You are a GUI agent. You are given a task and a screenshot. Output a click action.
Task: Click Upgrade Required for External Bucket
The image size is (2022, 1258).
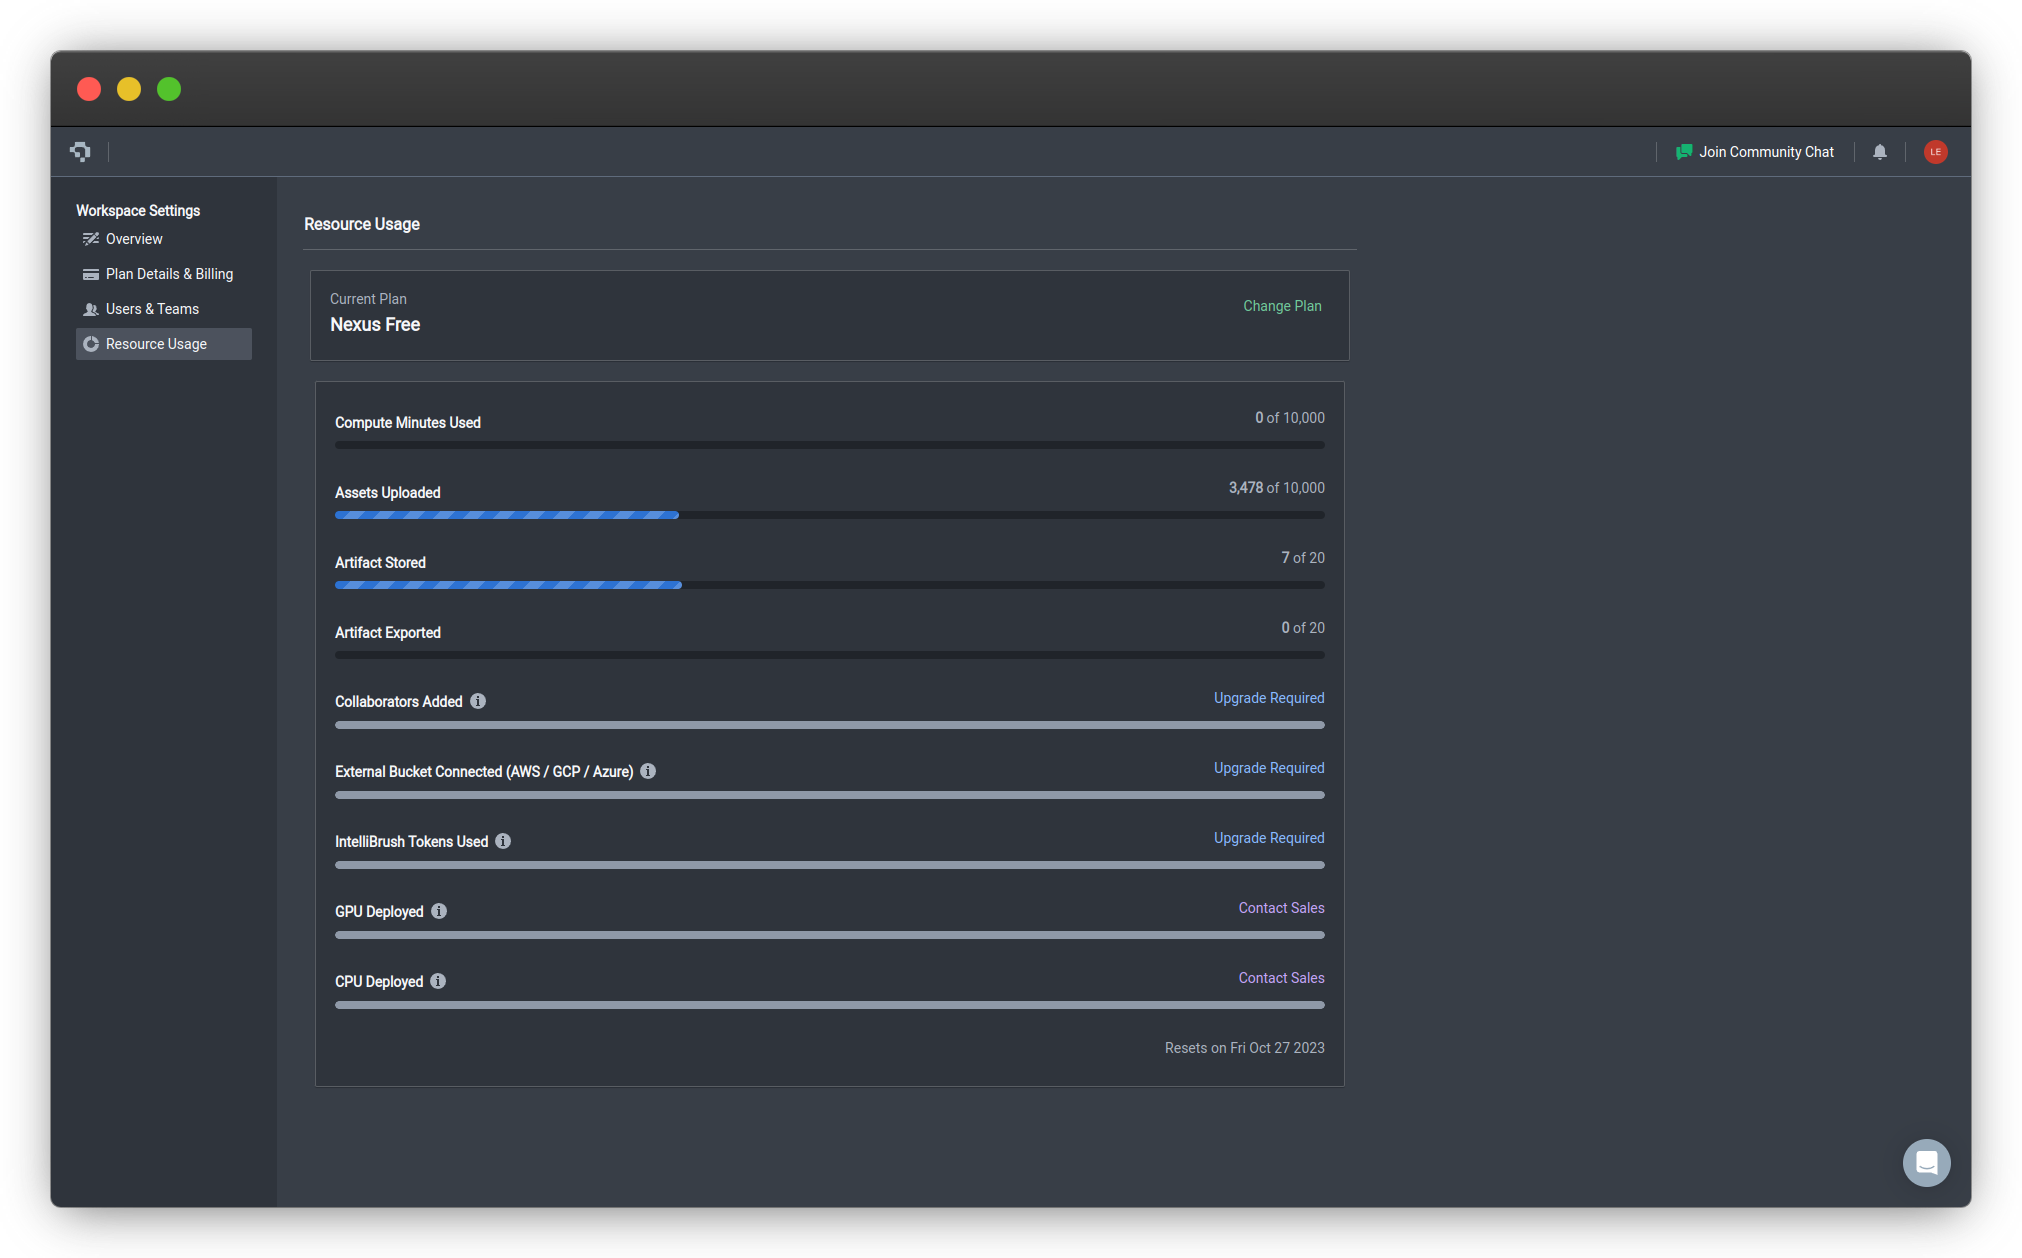click(x=1269, y=768)
